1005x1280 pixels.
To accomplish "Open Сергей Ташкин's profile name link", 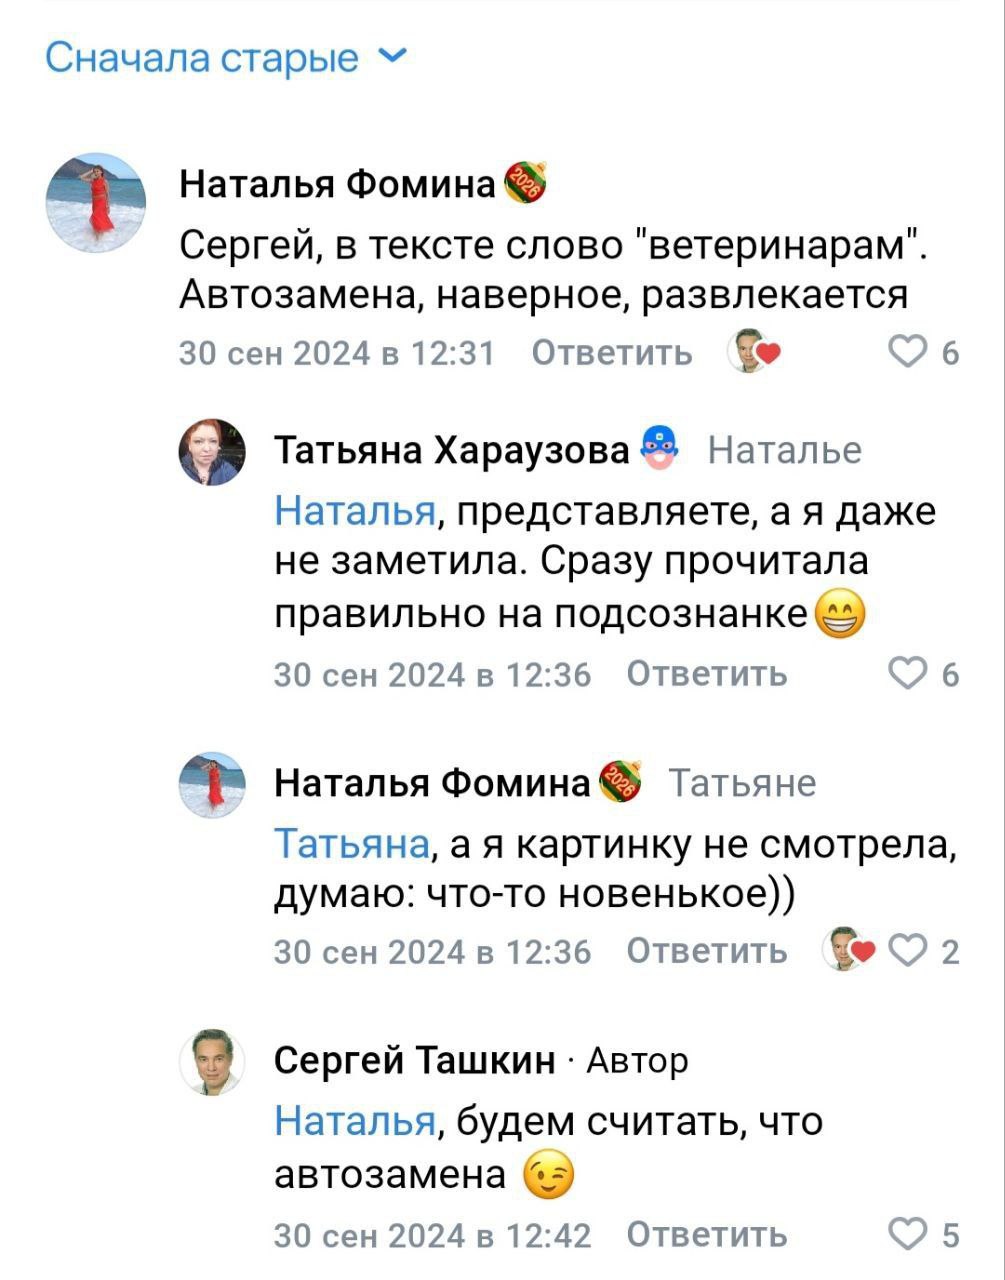I will click(x=414, y=1059).
